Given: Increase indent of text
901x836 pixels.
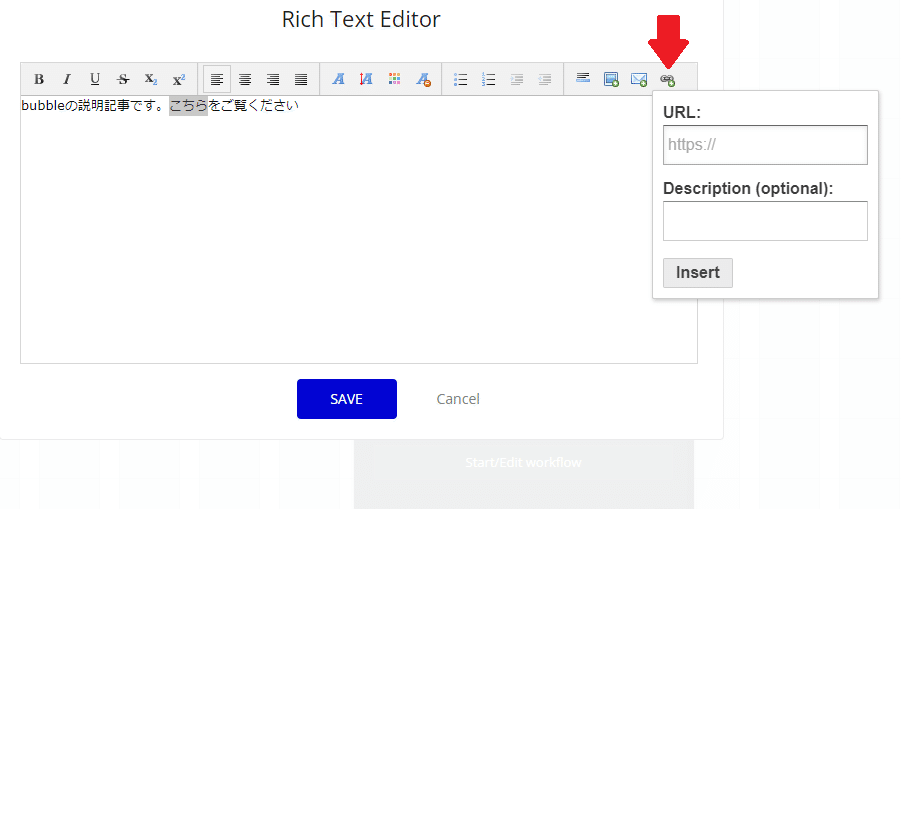Looking at the screenshot, I should coord(517,79).
